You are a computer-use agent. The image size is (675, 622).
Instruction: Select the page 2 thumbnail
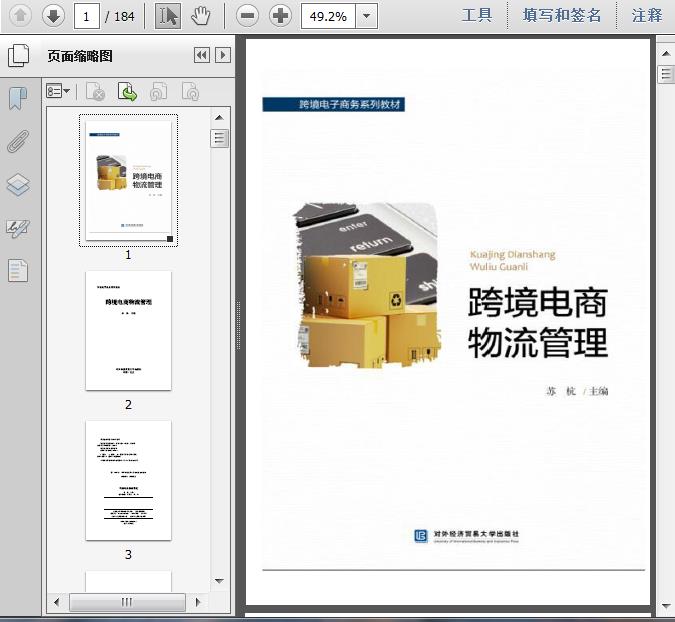pos(128,330)
